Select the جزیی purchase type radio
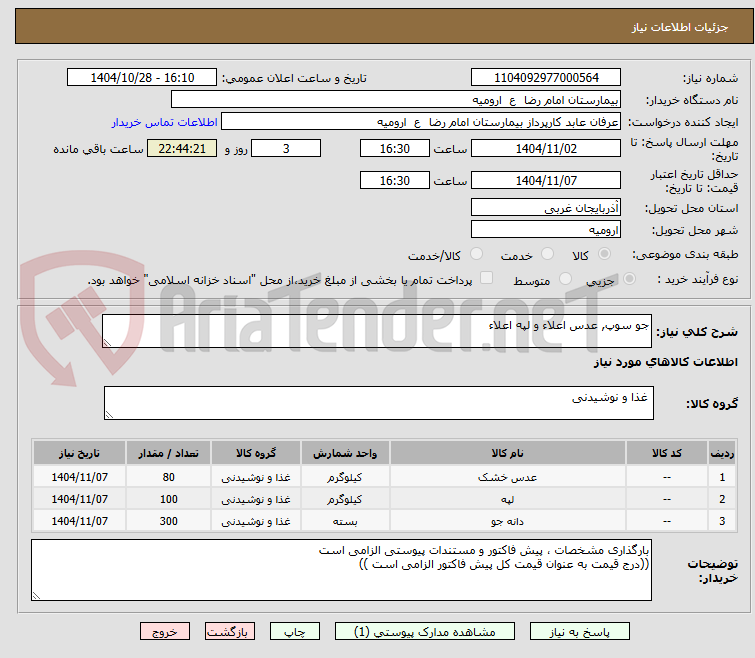Image resolution: width=755 pixels, height=658 pixels. click(x=629, y=279)
